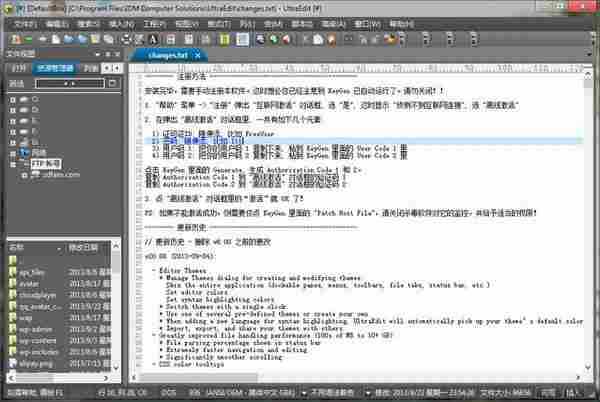The width and height of the screenshot is (600, 402).
Task: Select the 列表 tab in file view
Action: coord(90,68)
